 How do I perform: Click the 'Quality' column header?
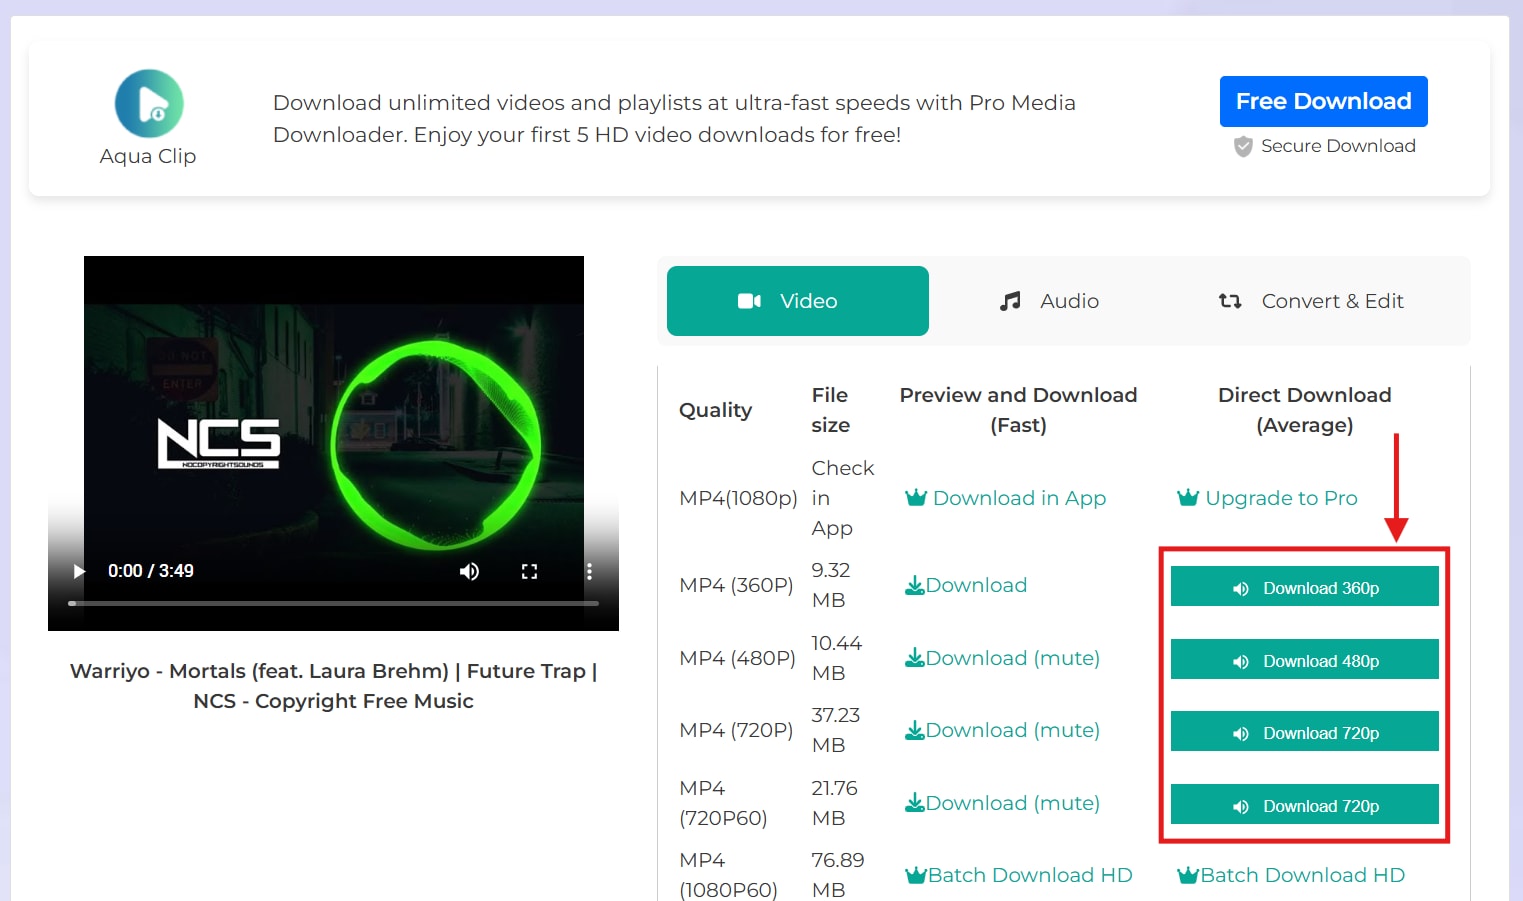(x=716, y=410)
